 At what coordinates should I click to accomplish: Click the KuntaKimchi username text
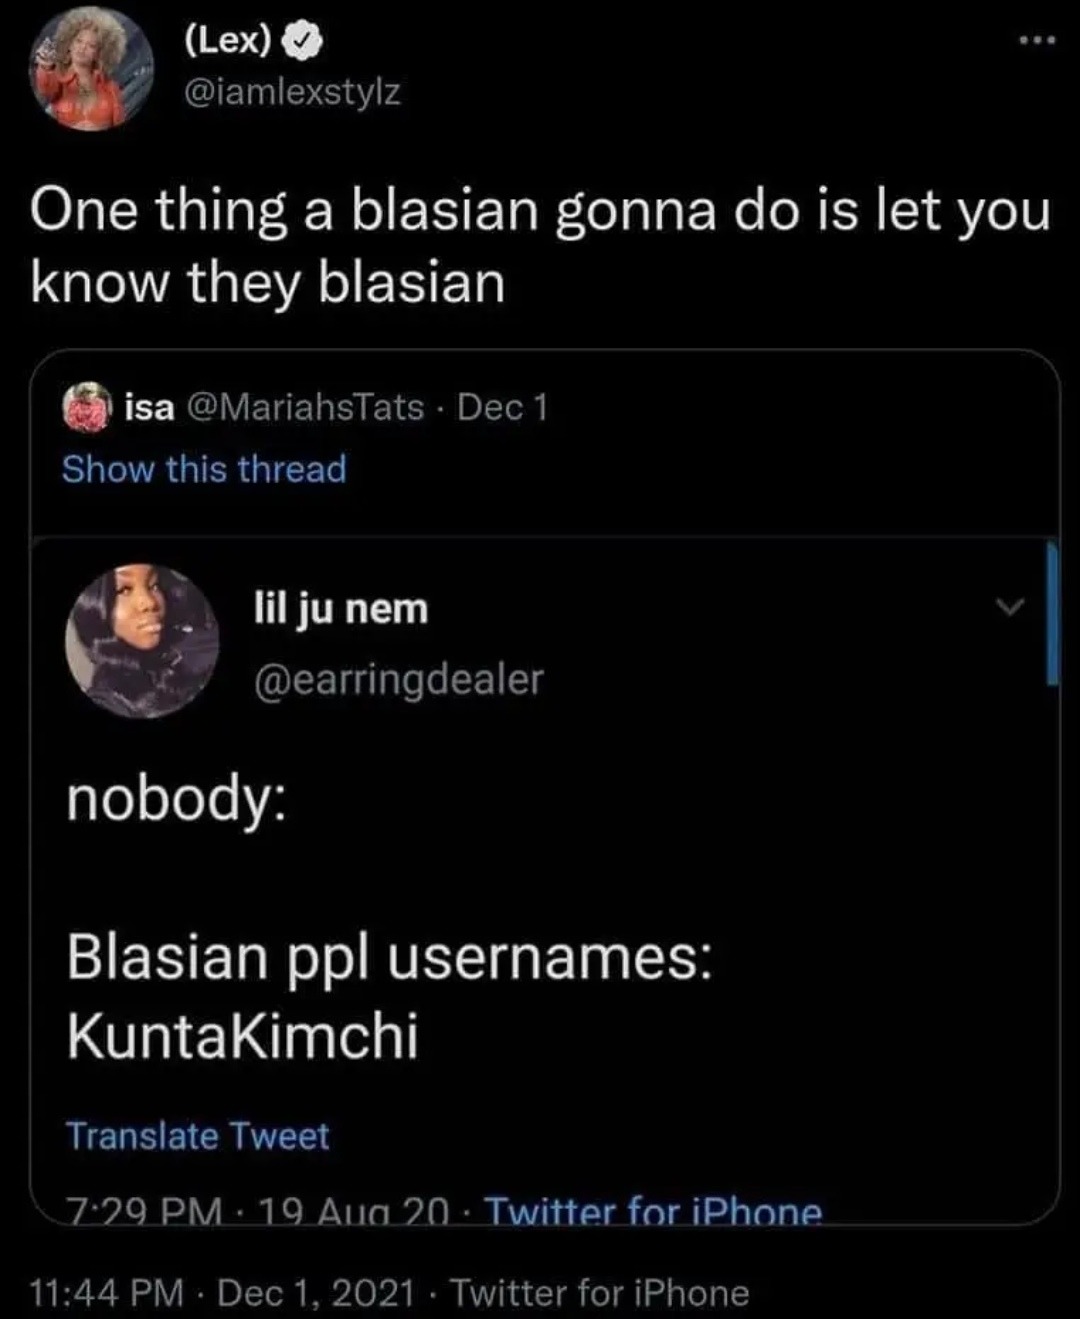(x=244, y=1032)
